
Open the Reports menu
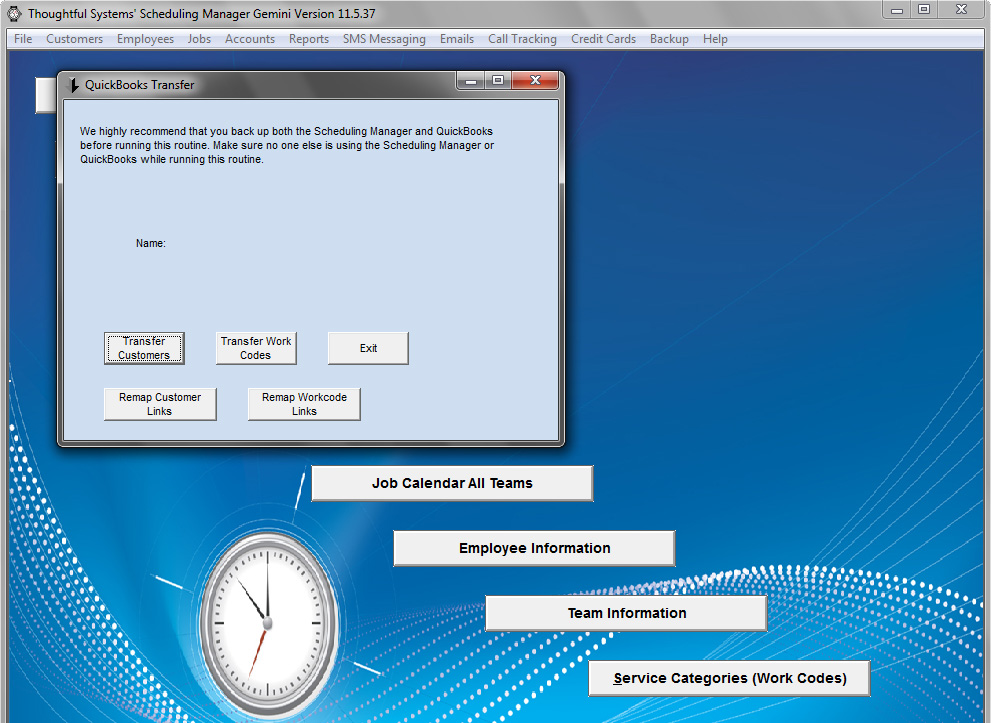tap(308, 39)
